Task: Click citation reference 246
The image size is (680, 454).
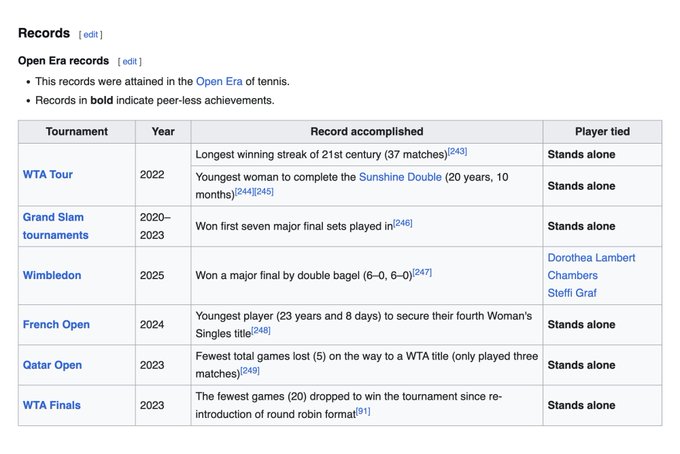Action: [402, 223]
